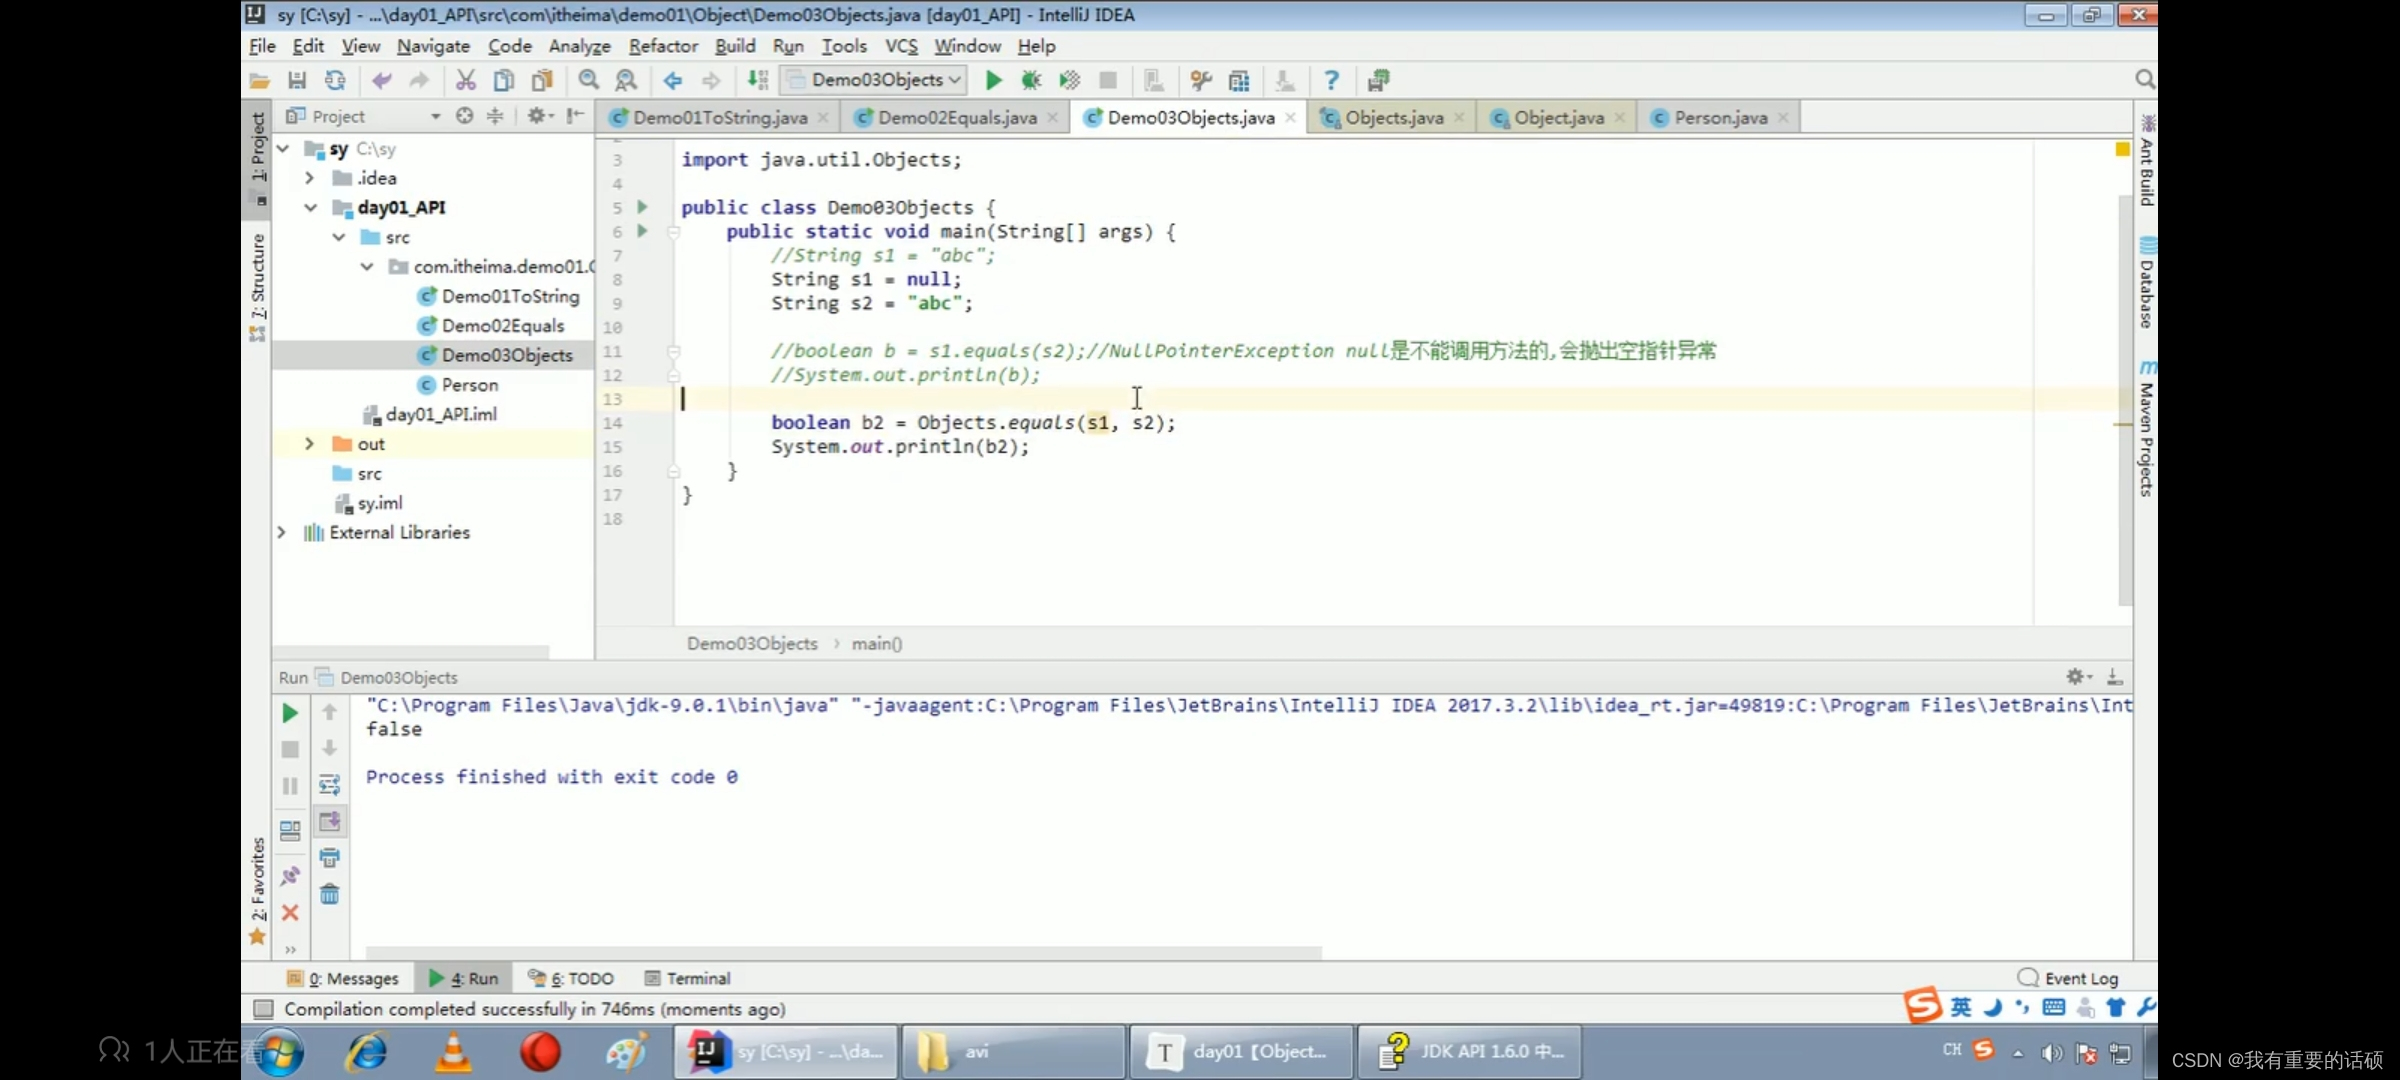Open the 6: TODO tool button

[570, 978]
